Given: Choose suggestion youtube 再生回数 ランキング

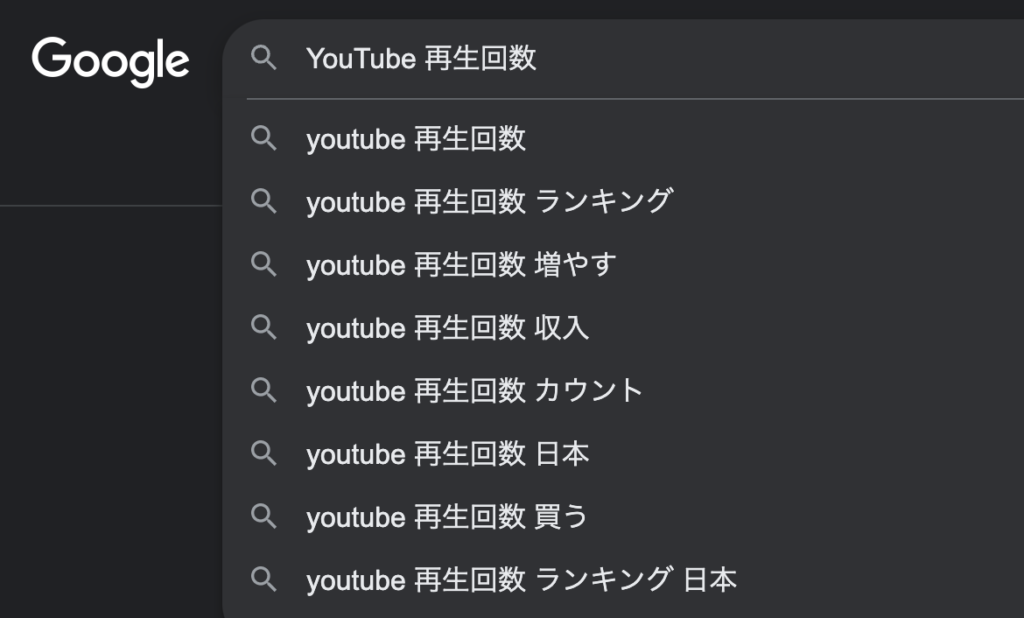Looking at the screenshot, I should point(624,201).
